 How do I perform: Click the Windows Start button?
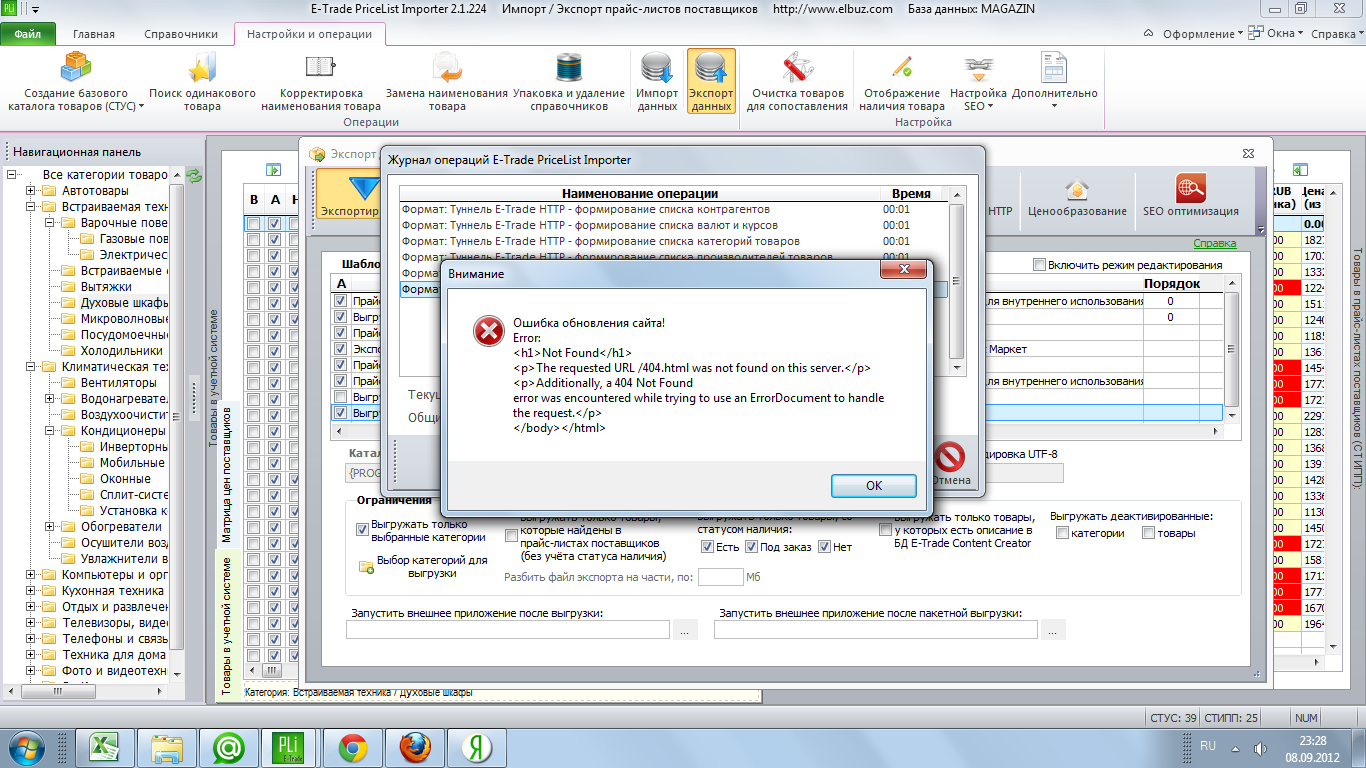(x=26, y=747)
